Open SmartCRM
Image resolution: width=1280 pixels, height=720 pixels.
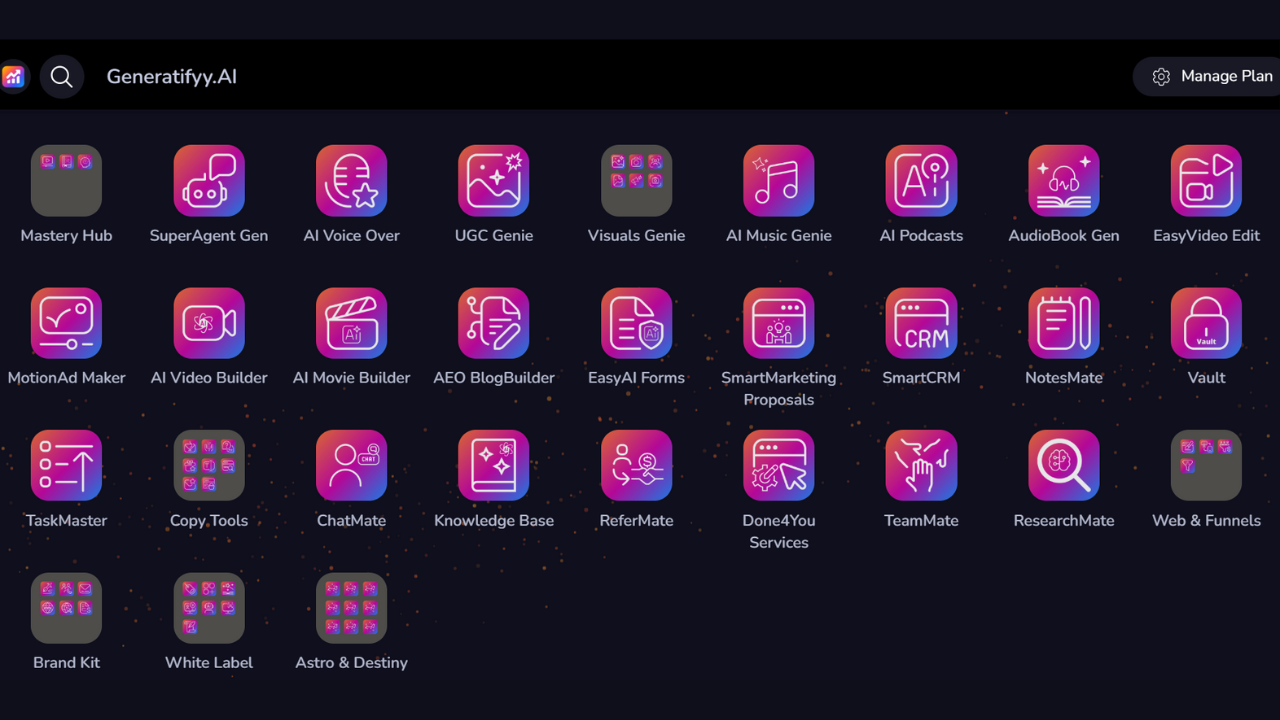coord(921,323)
